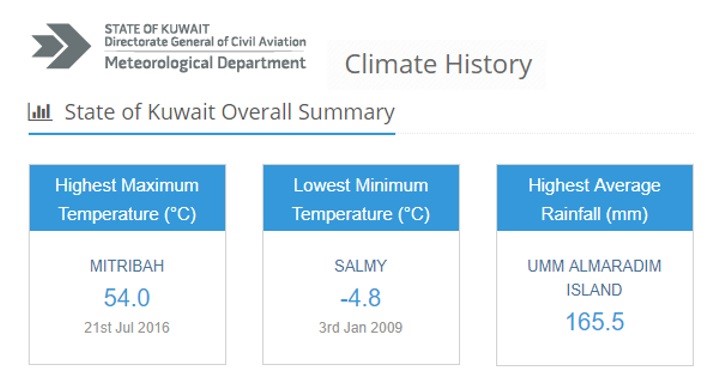This screenshot has width=718, height=388.
Task: Click the bar chart icon beside Overall Summary
Action: [40, 112]
